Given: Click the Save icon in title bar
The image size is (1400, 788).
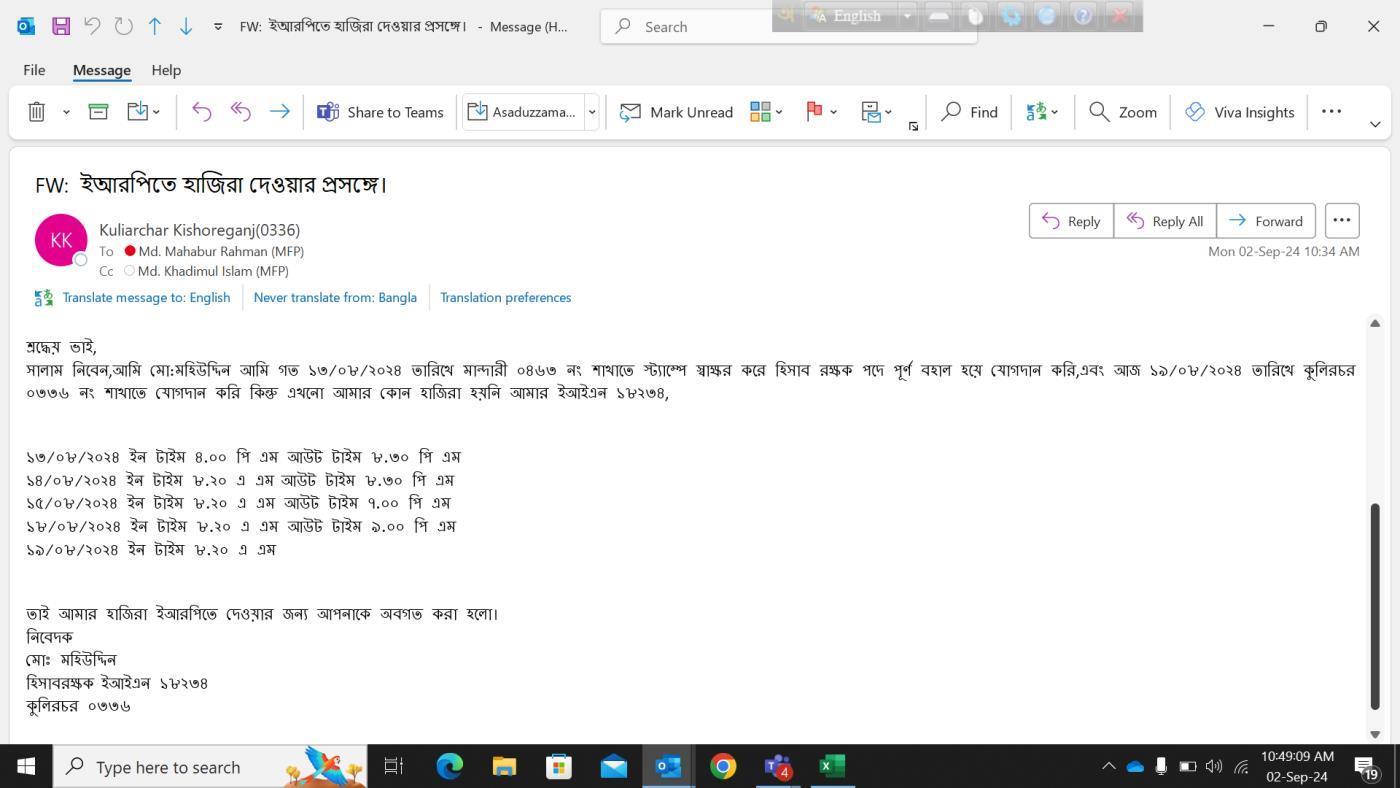Looking at the screenshot, I should coord(60,26).
